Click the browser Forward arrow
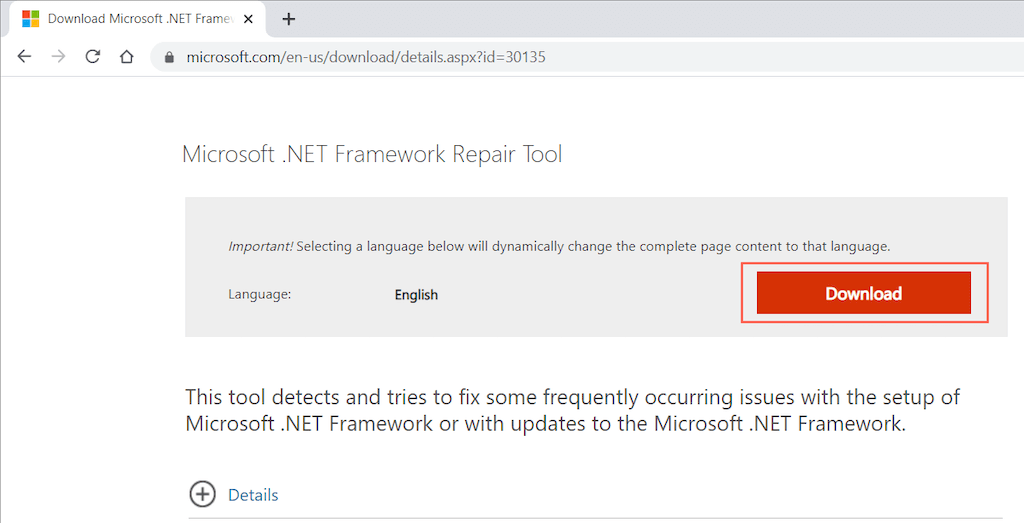Viewport: 1024px width, 523px height. point(58,57)
